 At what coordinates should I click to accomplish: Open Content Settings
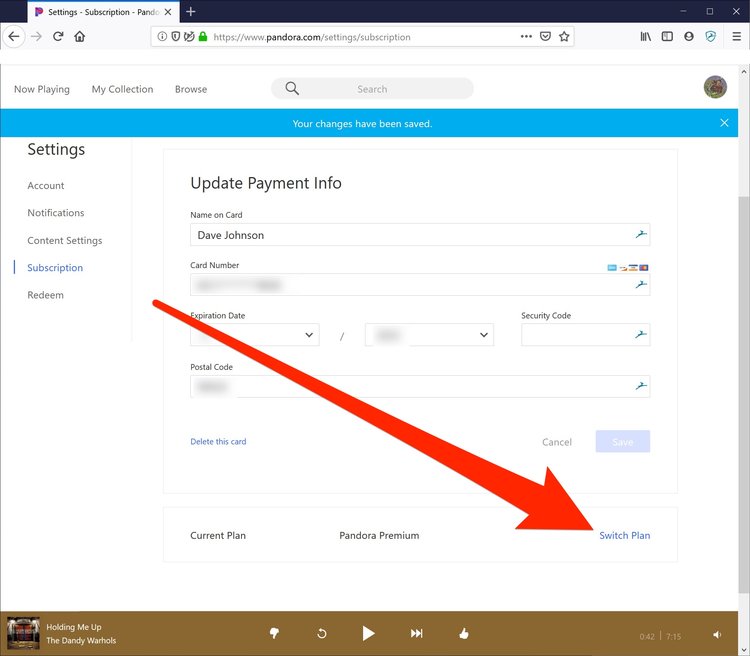coord(65,240)
